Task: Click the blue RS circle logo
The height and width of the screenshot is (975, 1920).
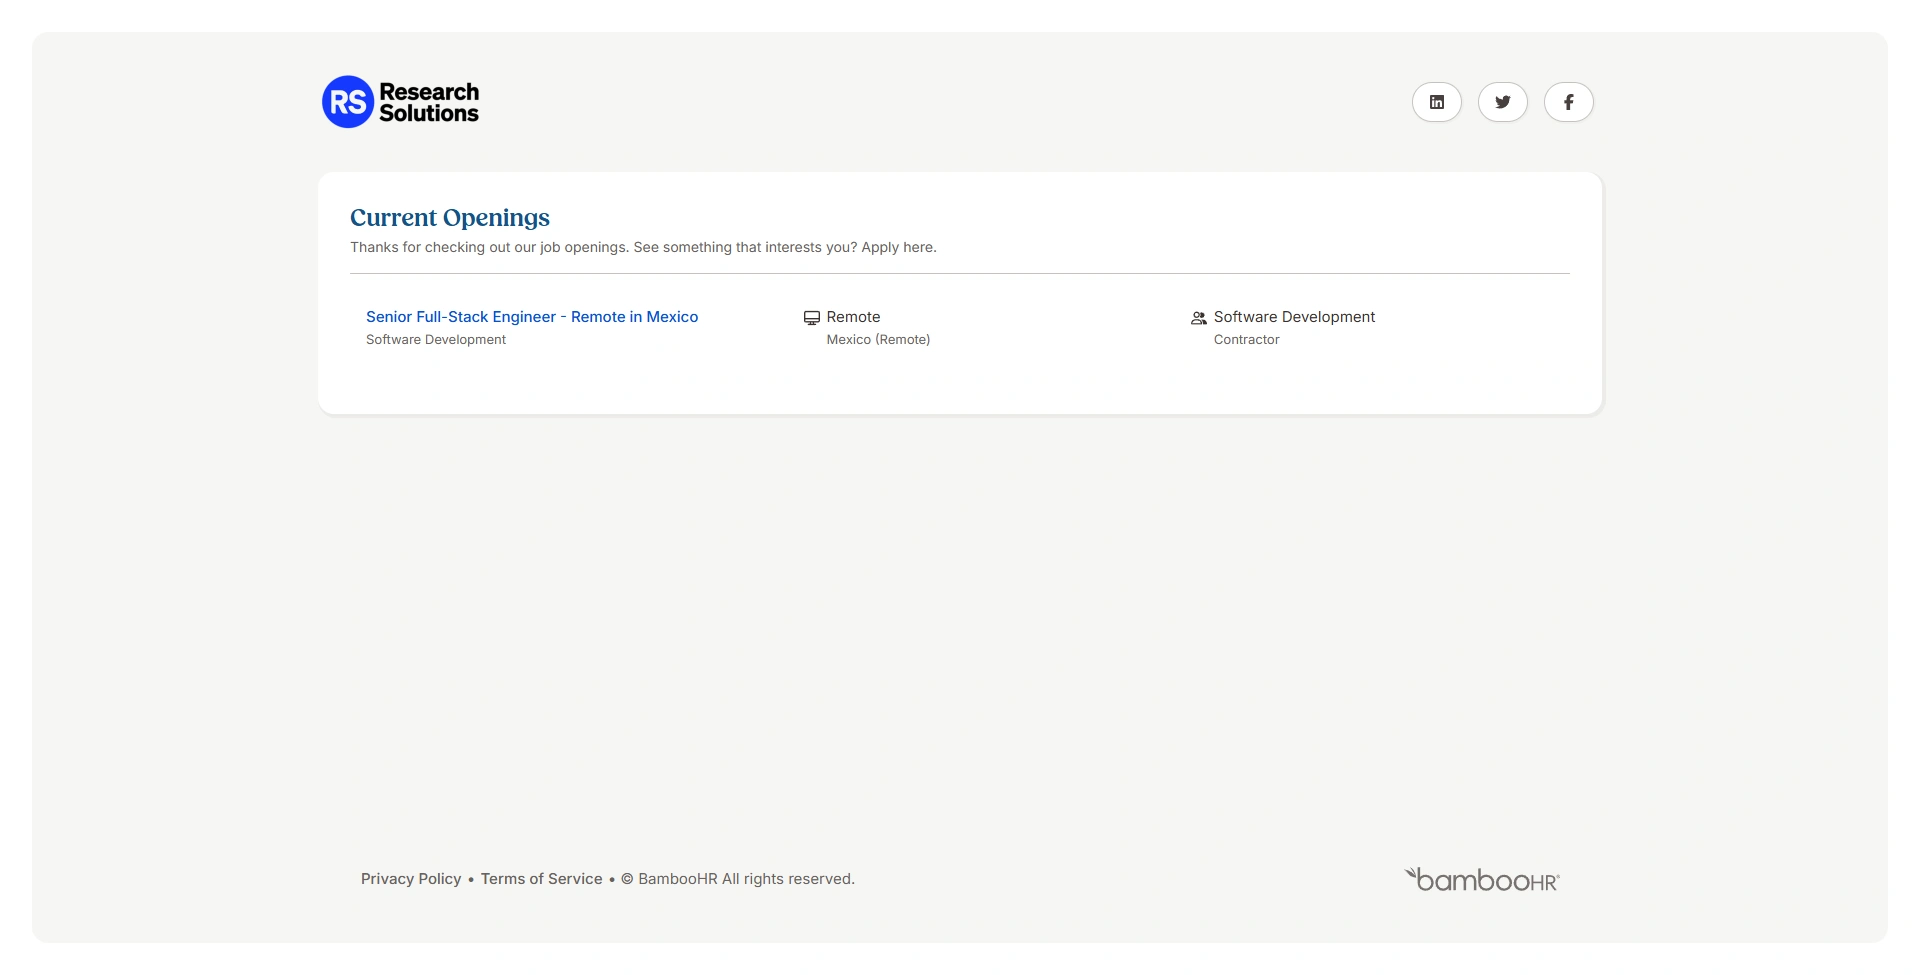Action: point(347,102)
